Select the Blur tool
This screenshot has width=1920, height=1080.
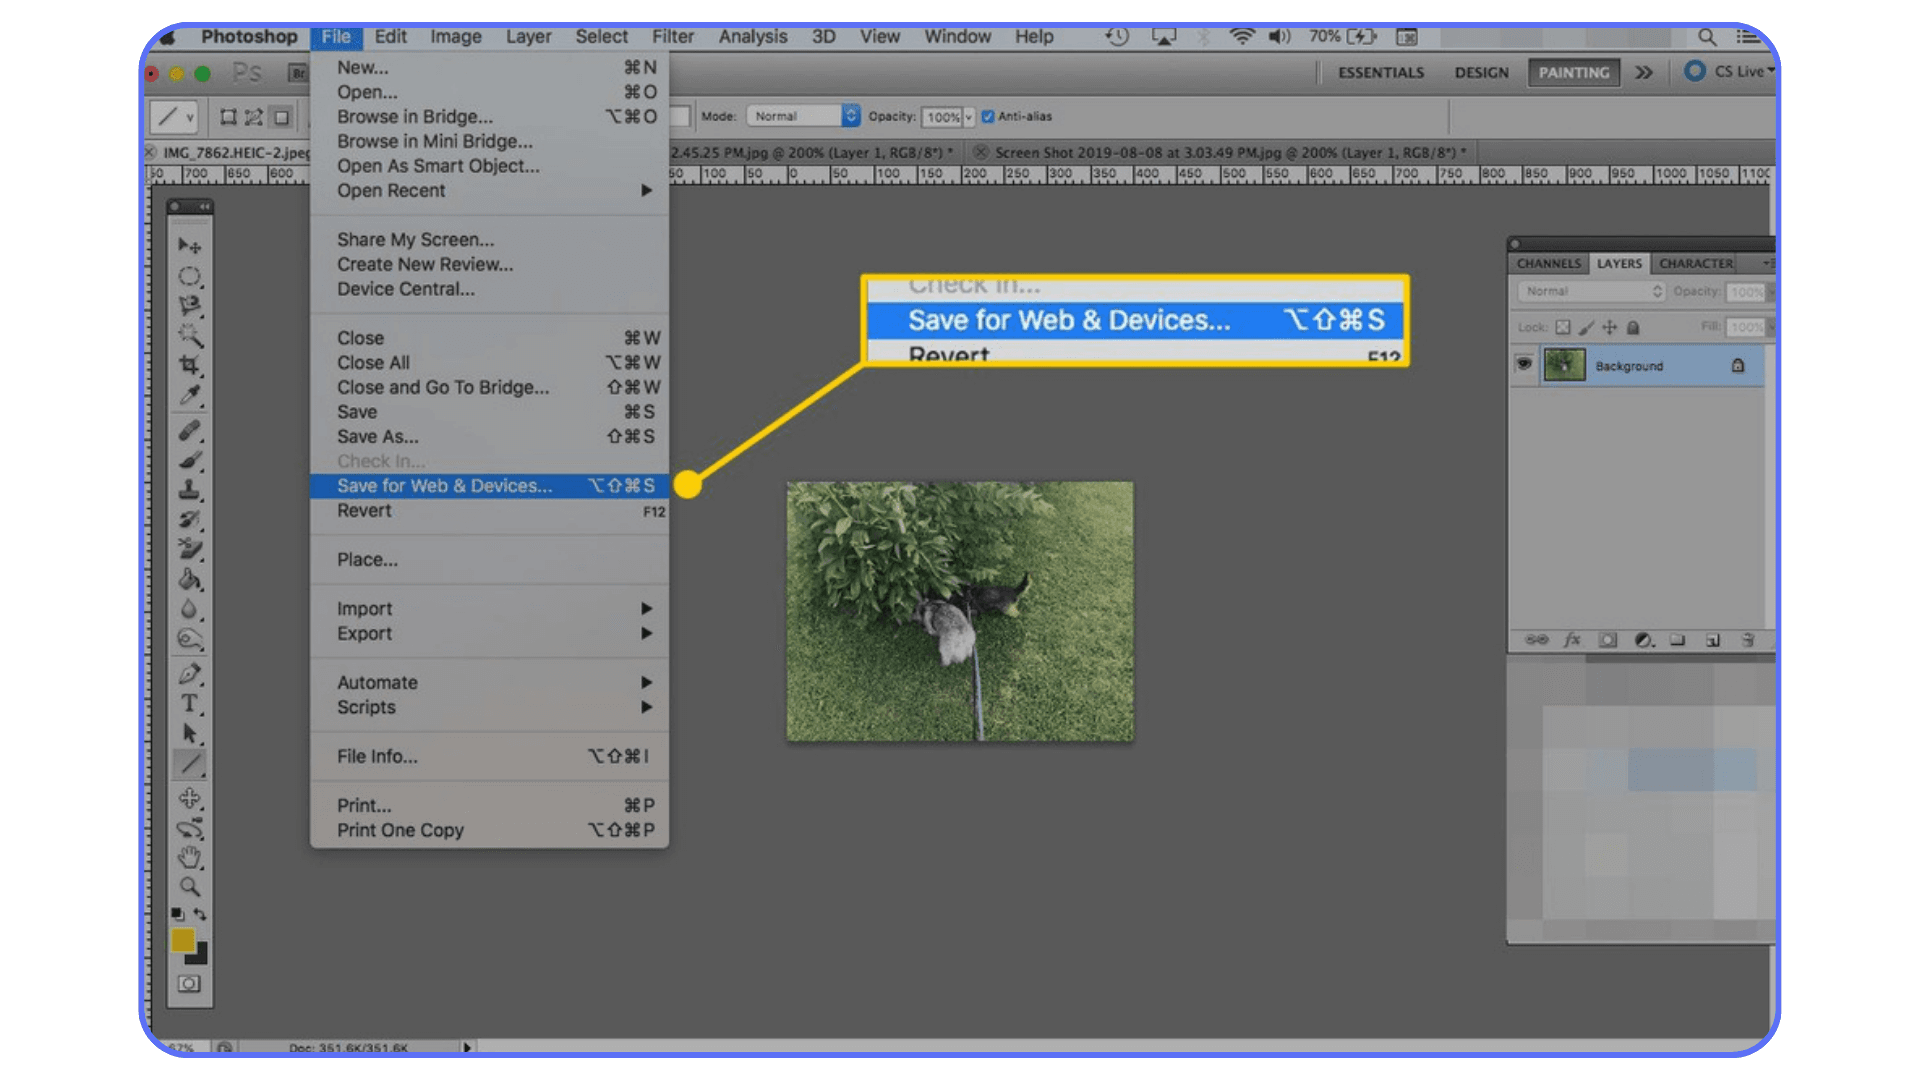click(x=190, y=609)
